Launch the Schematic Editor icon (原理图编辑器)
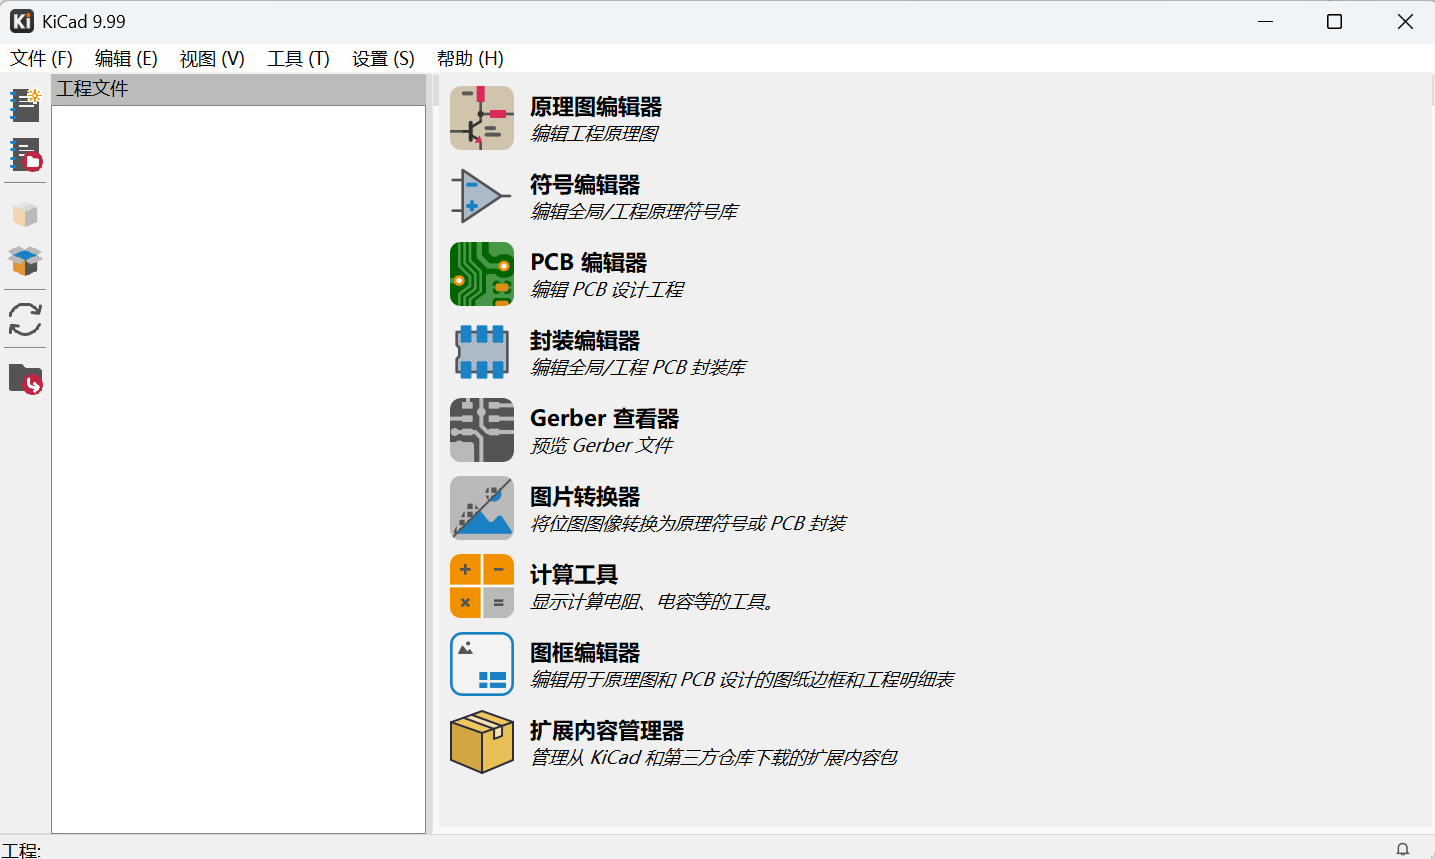The image size is (1435, 859). point(482,118)
